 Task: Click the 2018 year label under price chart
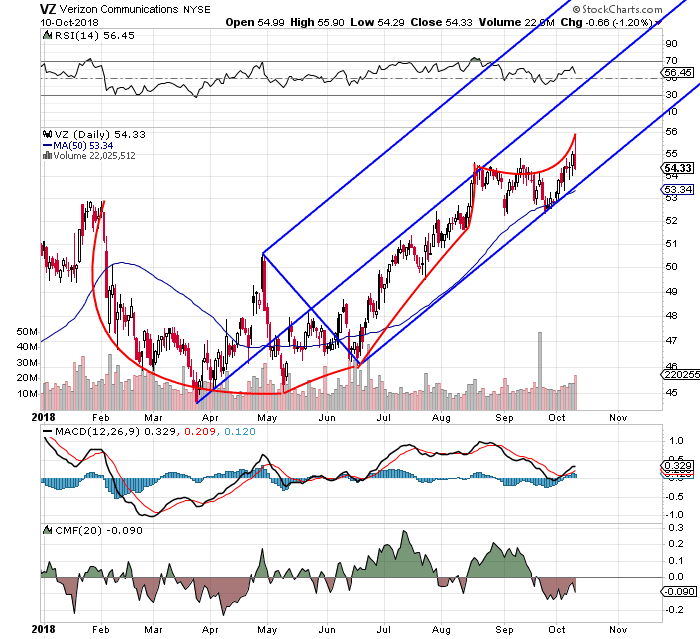(44, 417)
